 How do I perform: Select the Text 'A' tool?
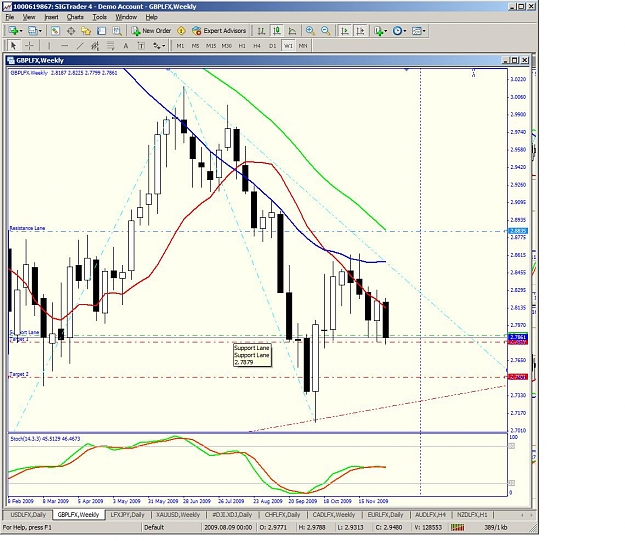126,46
